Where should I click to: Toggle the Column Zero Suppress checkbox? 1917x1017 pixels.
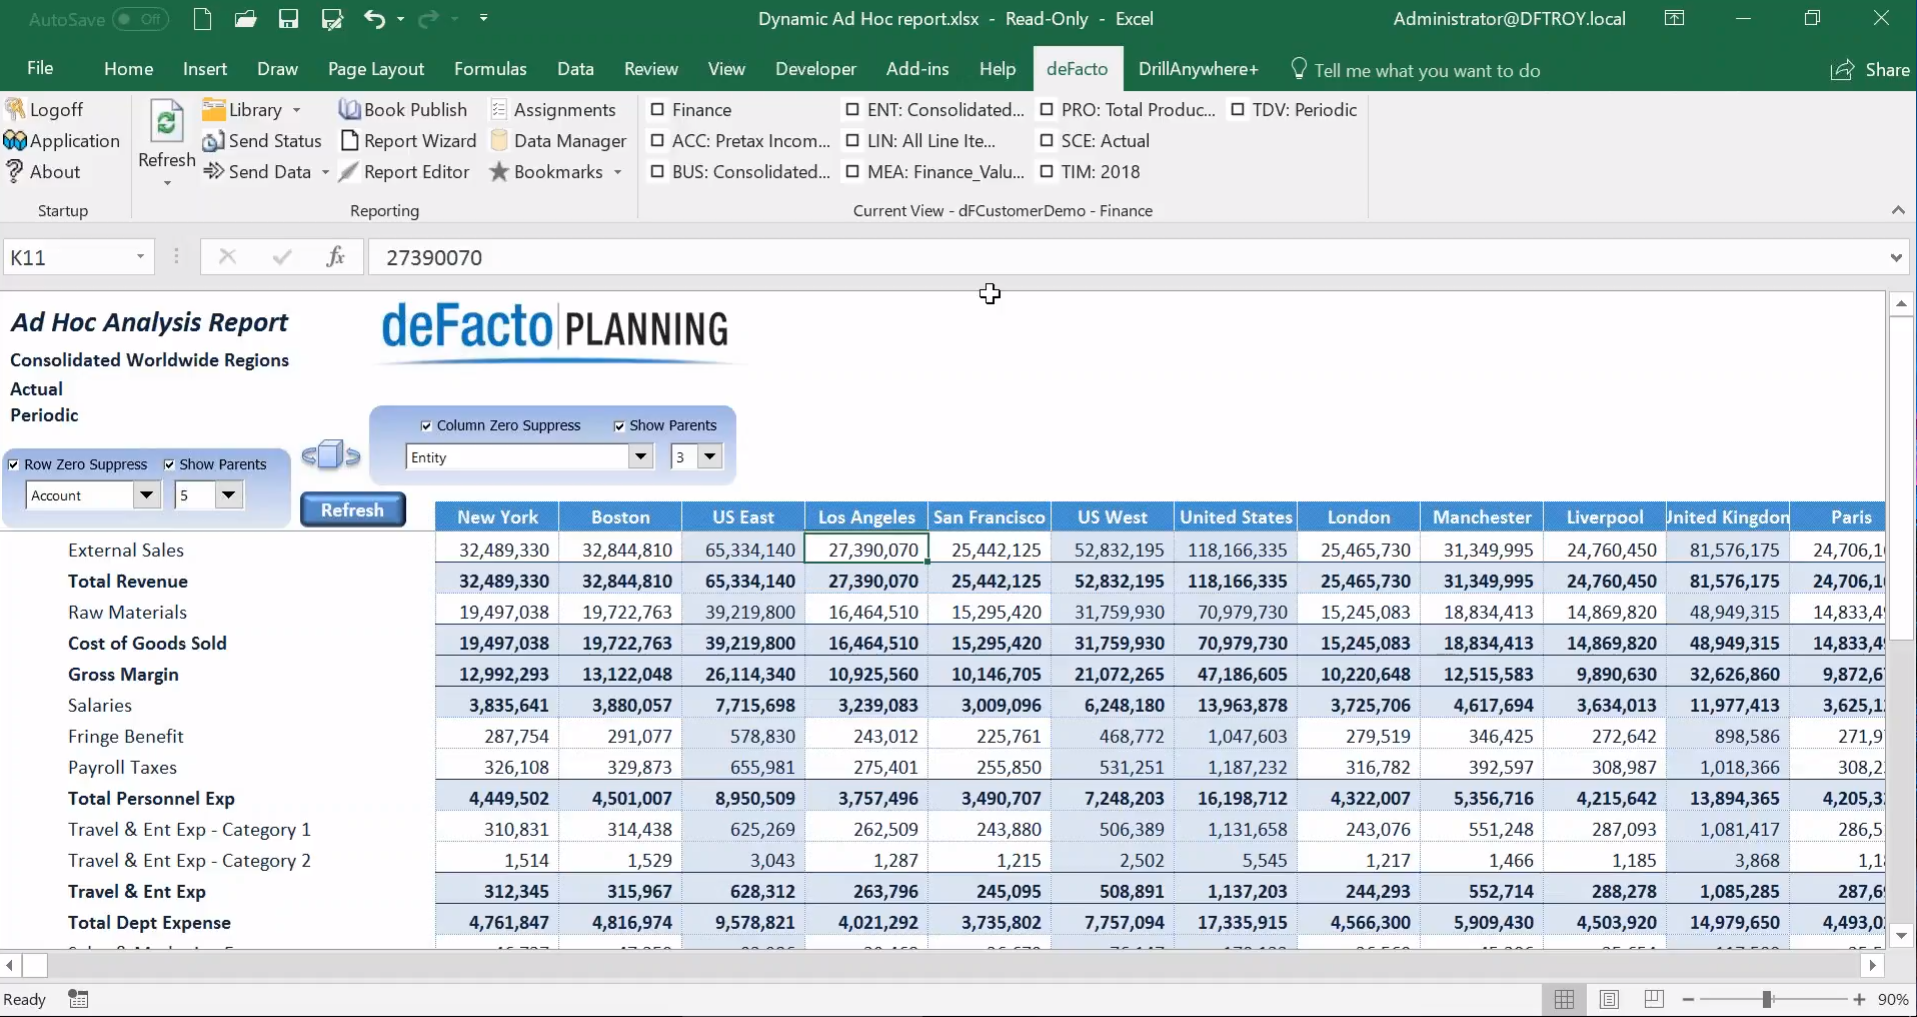point(427,426)
